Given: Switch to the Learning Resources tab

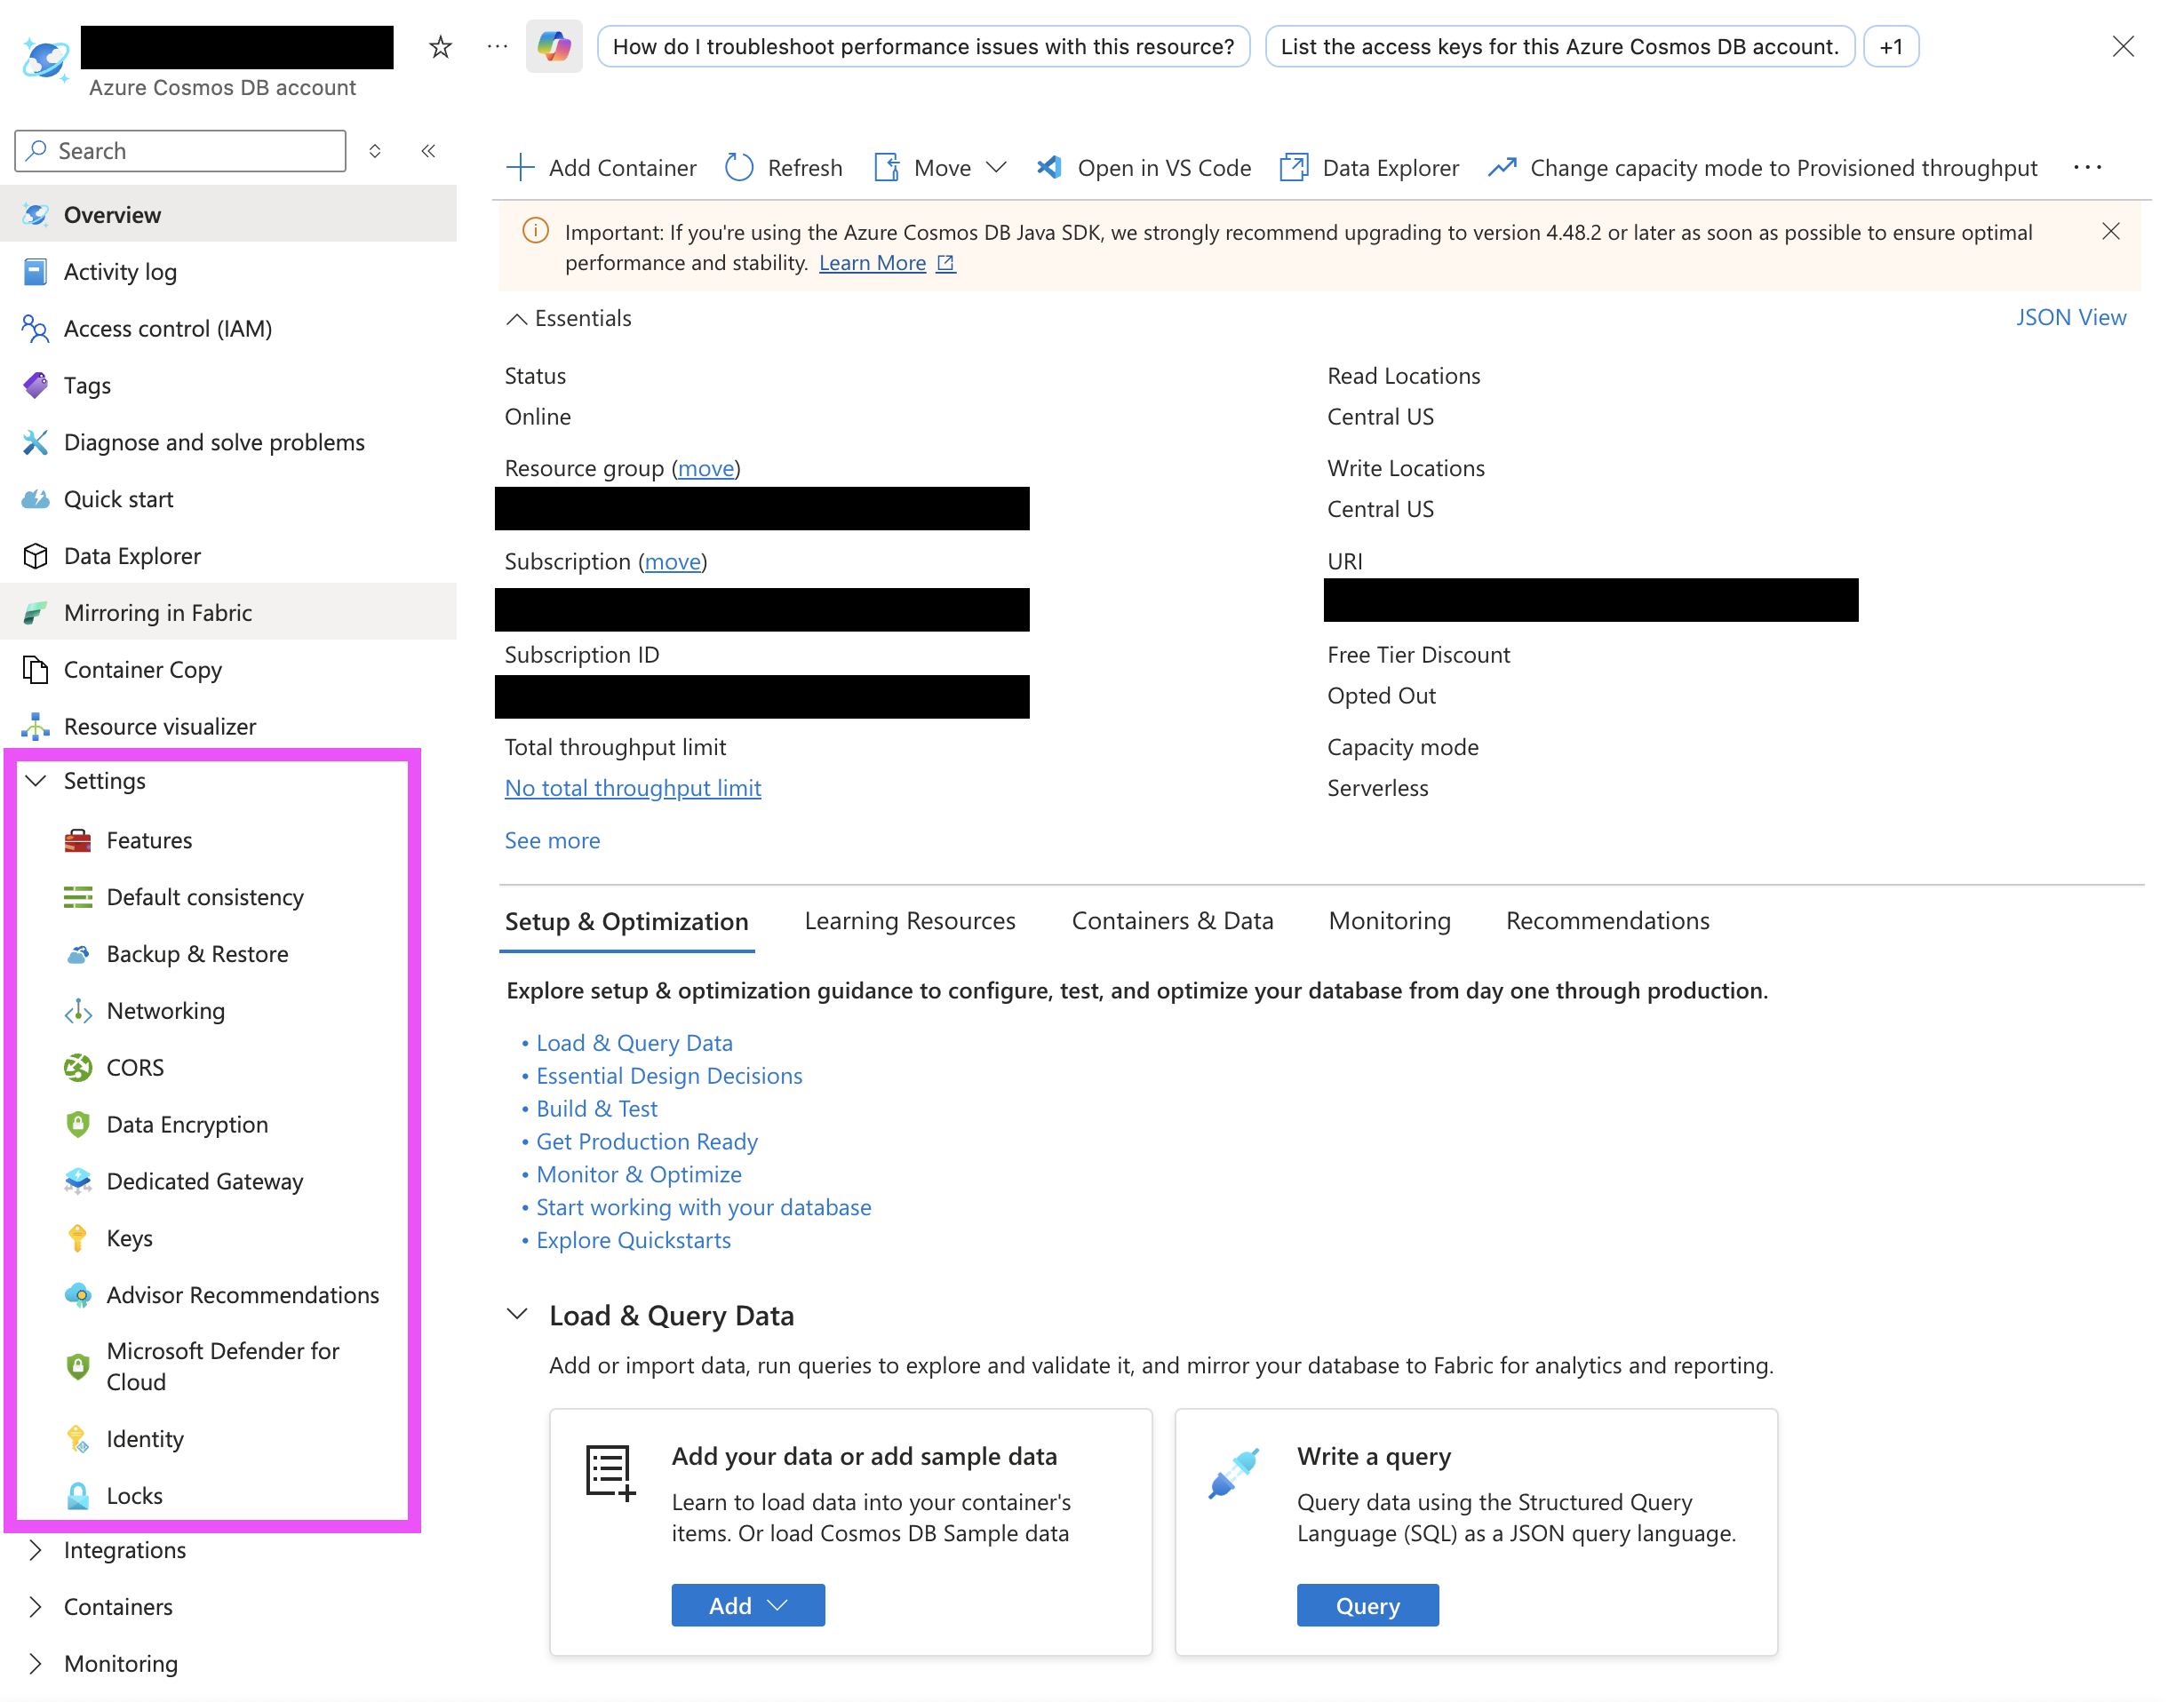Looking at the screenshot, I should tap(909, 920).
